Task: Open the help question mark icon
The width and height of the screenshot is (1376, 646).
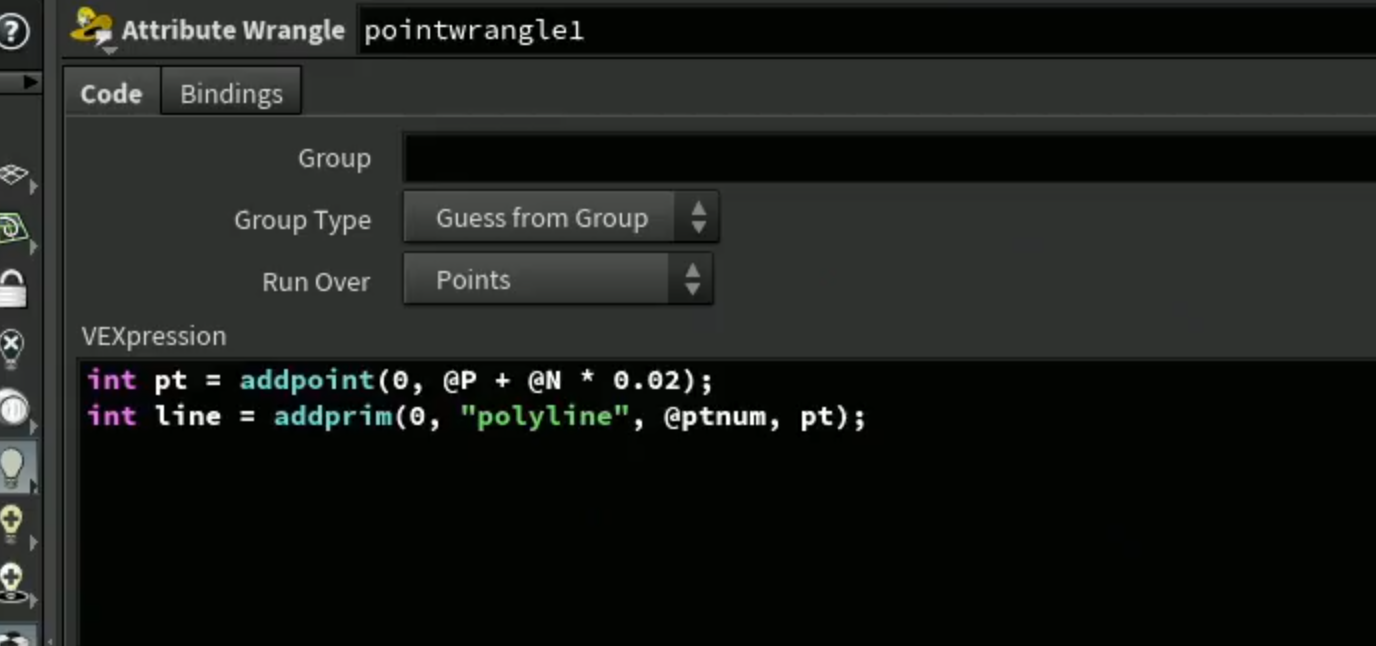Action: tap(12, 31)
